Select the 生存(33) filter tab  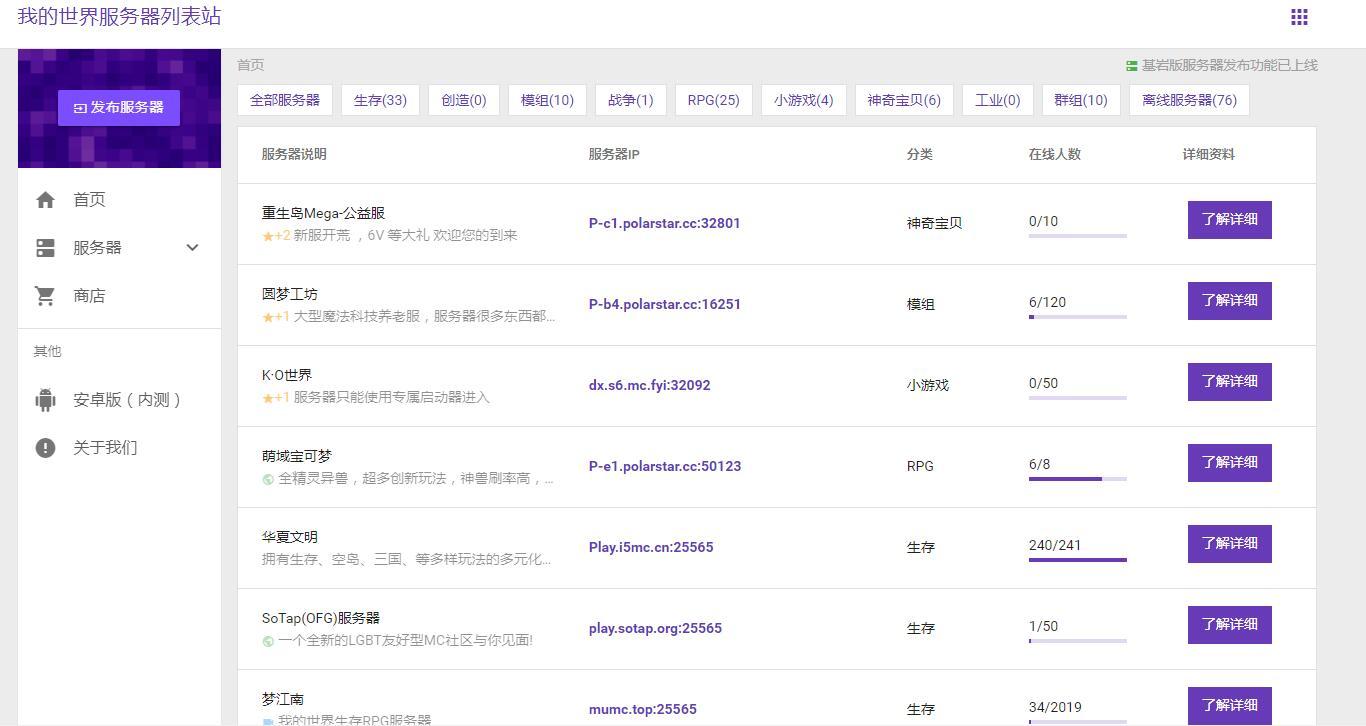pos(380,100)
